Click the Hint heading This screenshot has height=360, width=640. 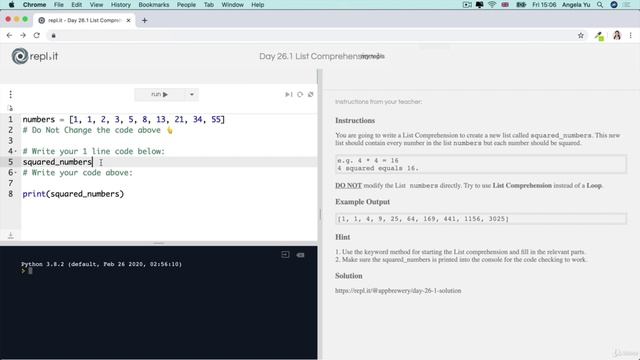point(342,237)
